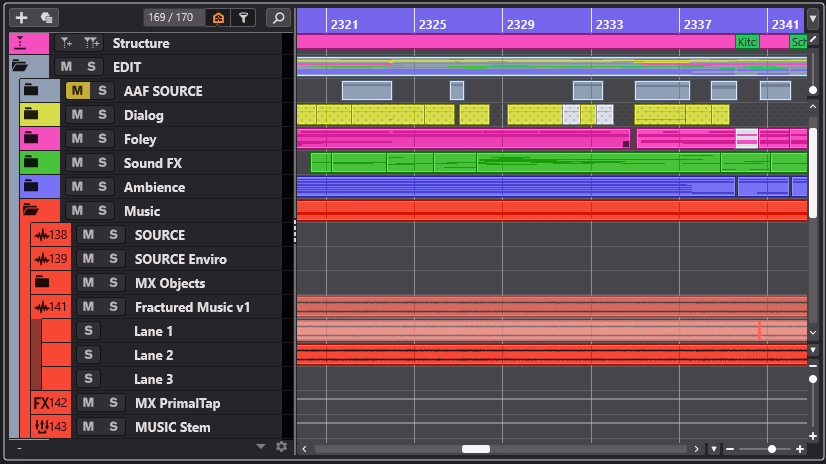This screenshot has height=464, width=826.
Task: Select the Kitc arranger event
Action: click(x=747, y=42)
